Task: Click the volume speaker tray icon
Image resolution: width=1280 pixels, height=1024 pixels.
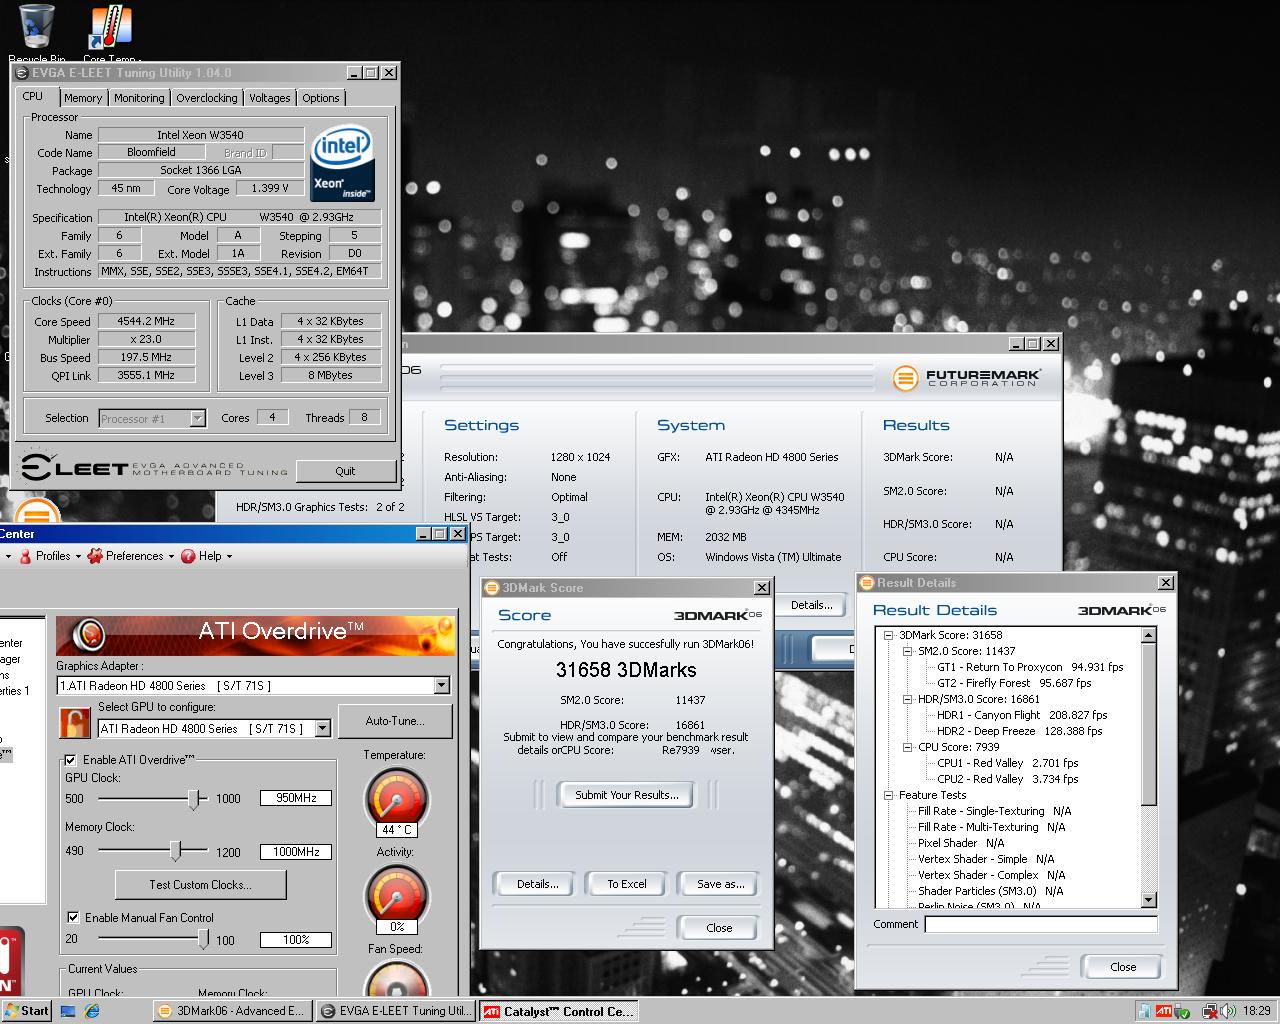Action: pos(1229,1011)
